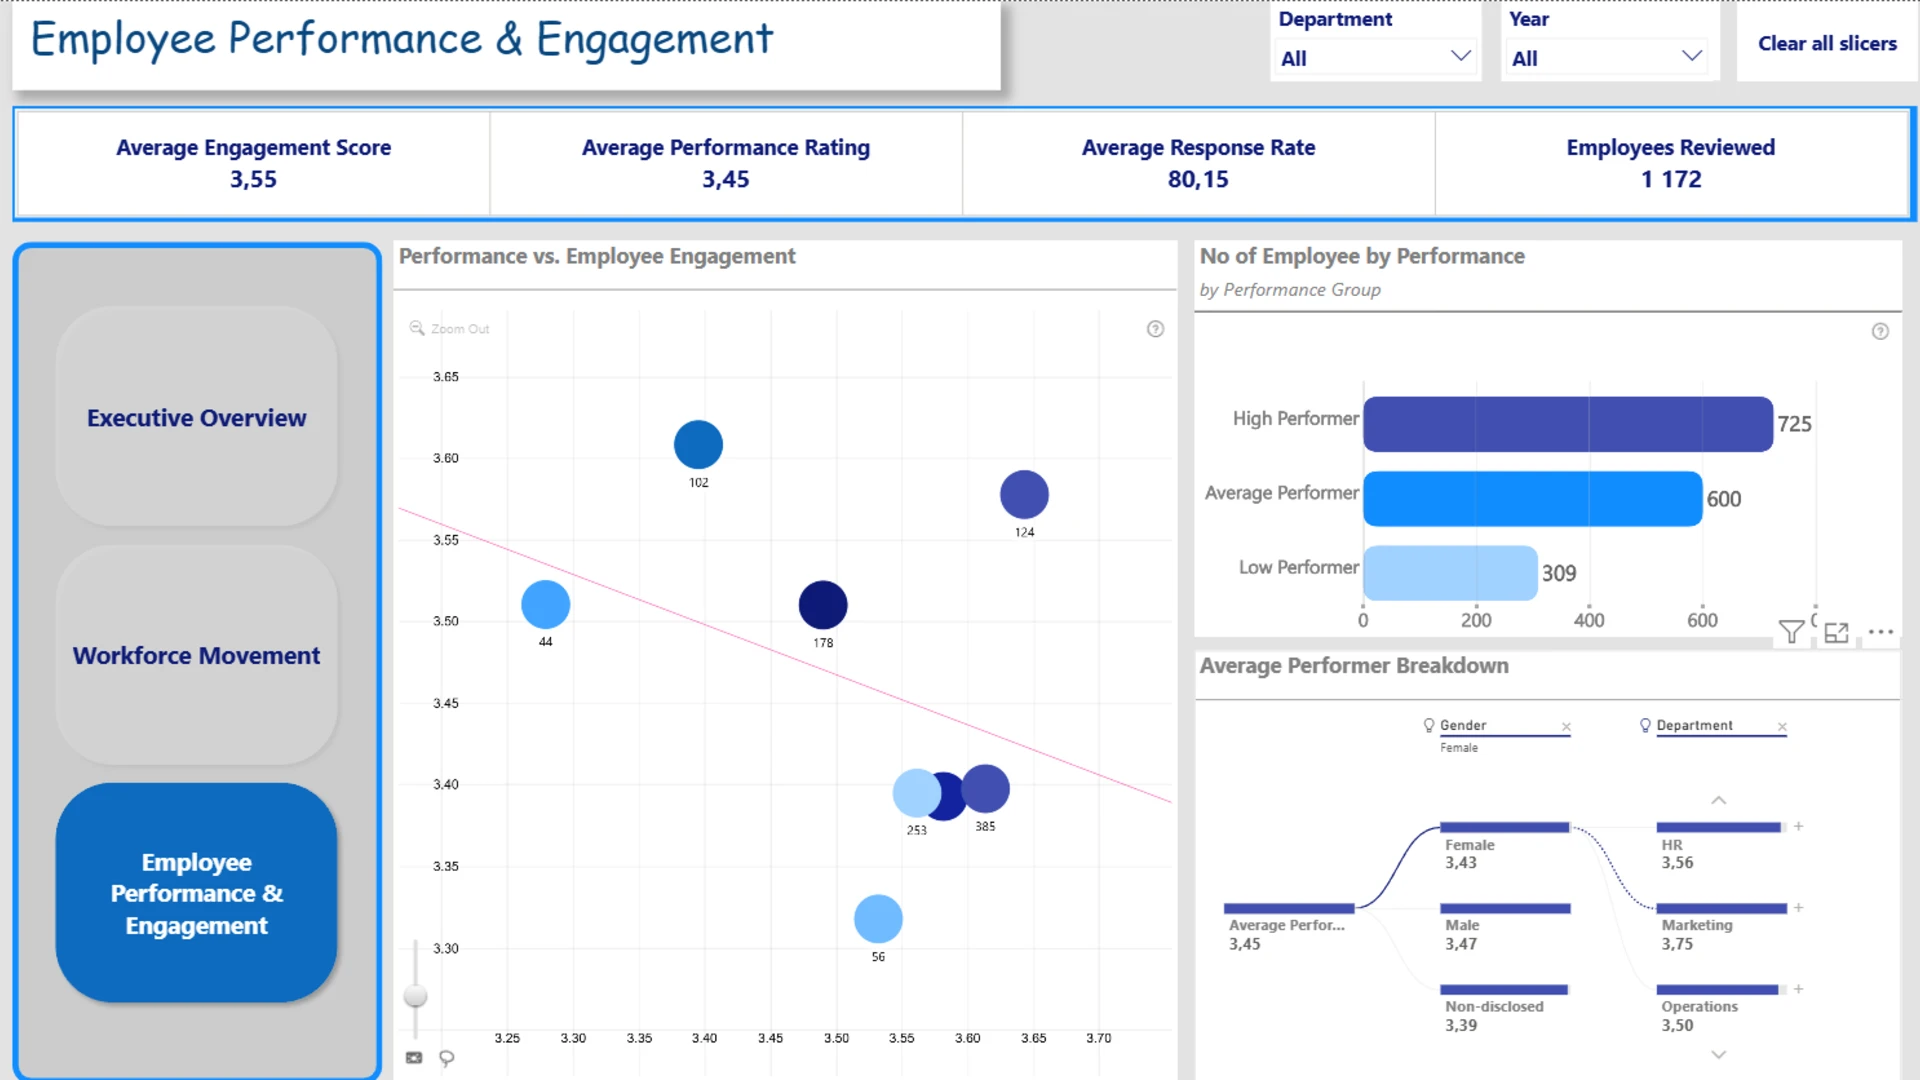Click the Zoom Out magnifier icon
The image size is (1920, 1080).
click(x=417, y=328)
